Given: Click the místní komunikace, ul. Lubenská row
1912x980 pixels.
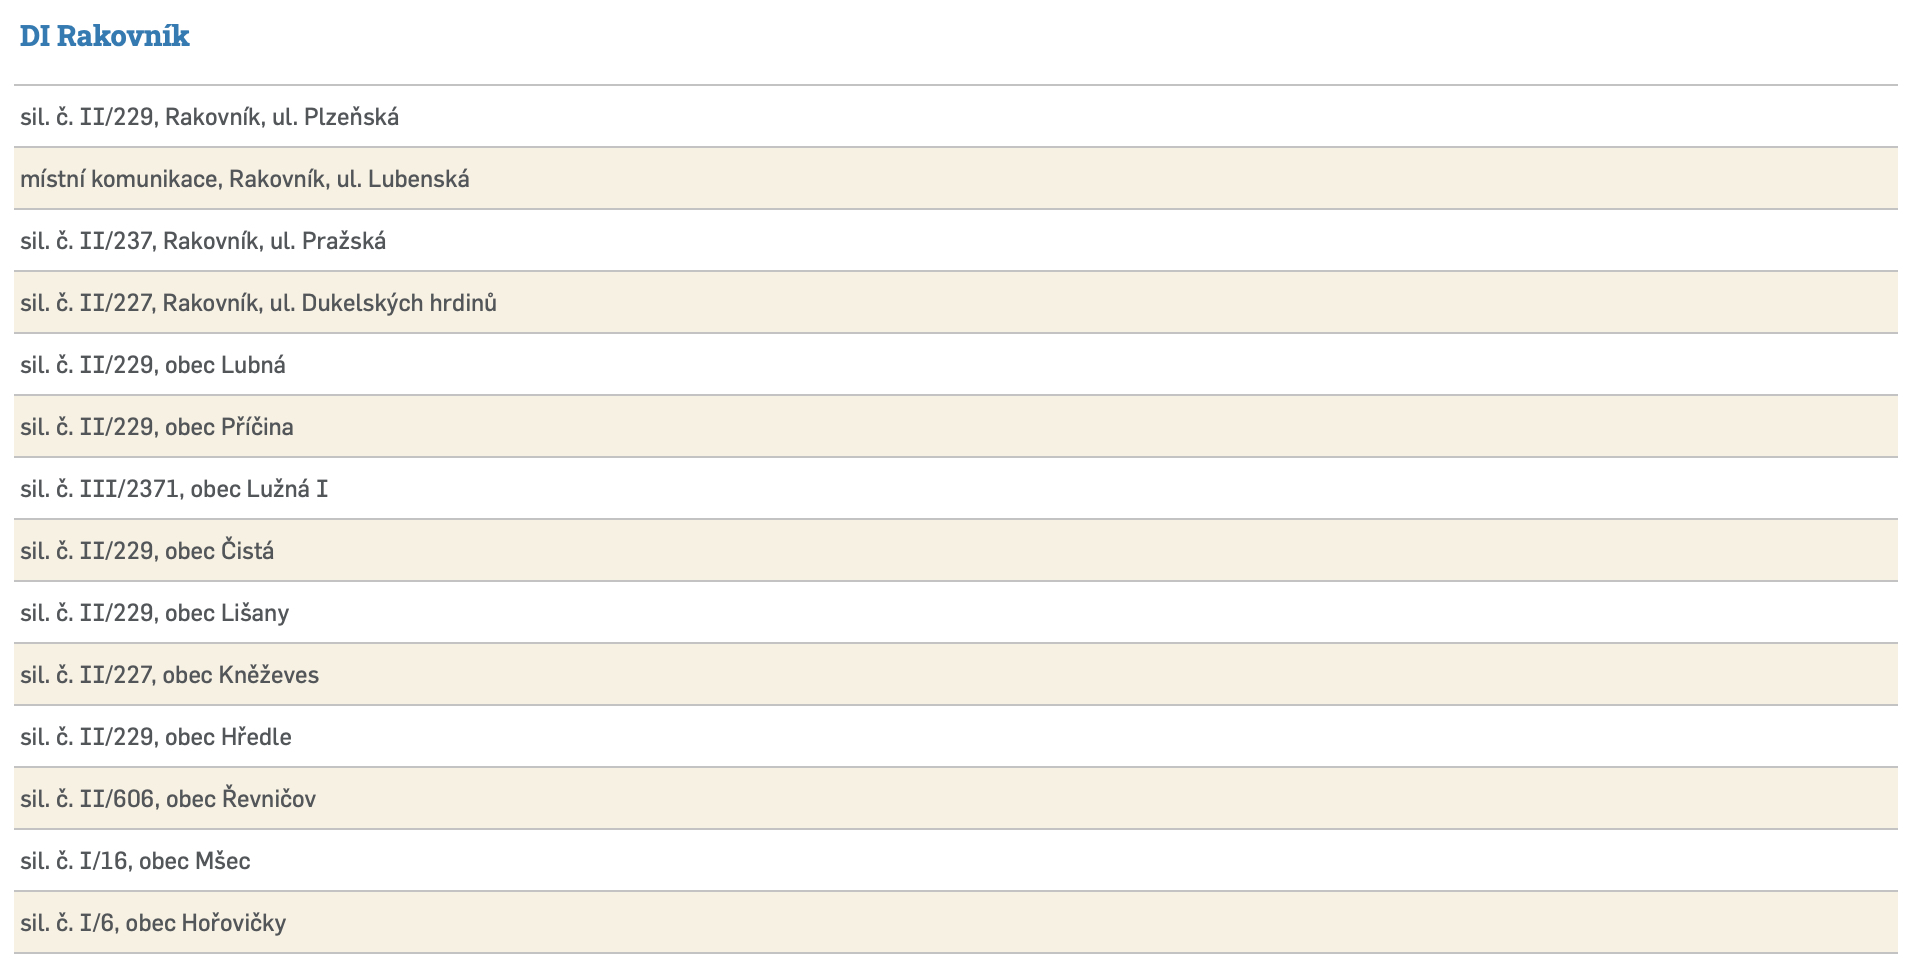Looking at the screenshot, I should tap(245, 179).
